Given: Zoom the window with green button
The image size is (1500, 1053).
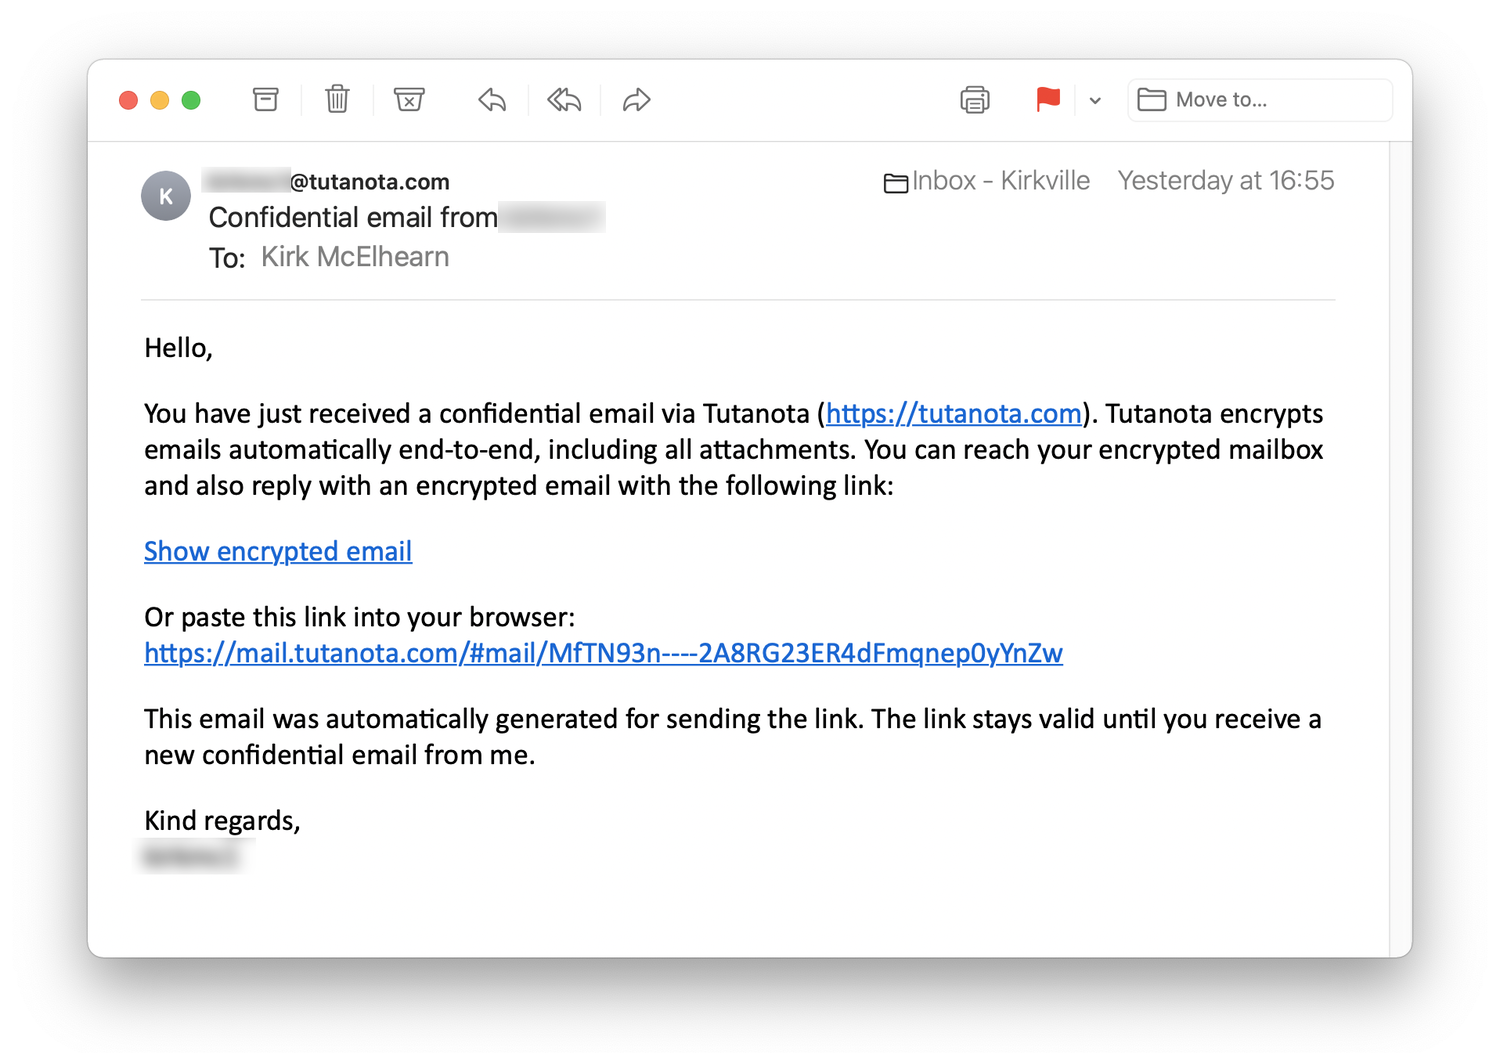Looking at the screenshot, I should pos(191,100).
